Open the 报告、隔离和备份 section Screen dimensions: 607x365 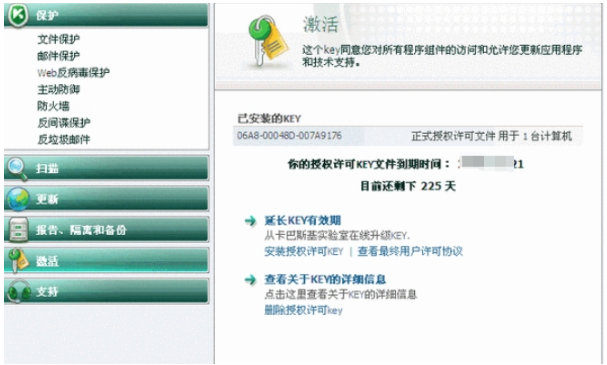tap(106, 230)
